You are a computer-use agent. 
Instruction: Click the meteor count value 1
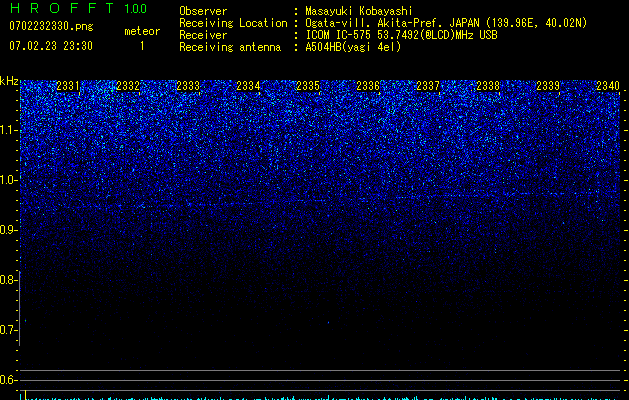pos(142,46)
